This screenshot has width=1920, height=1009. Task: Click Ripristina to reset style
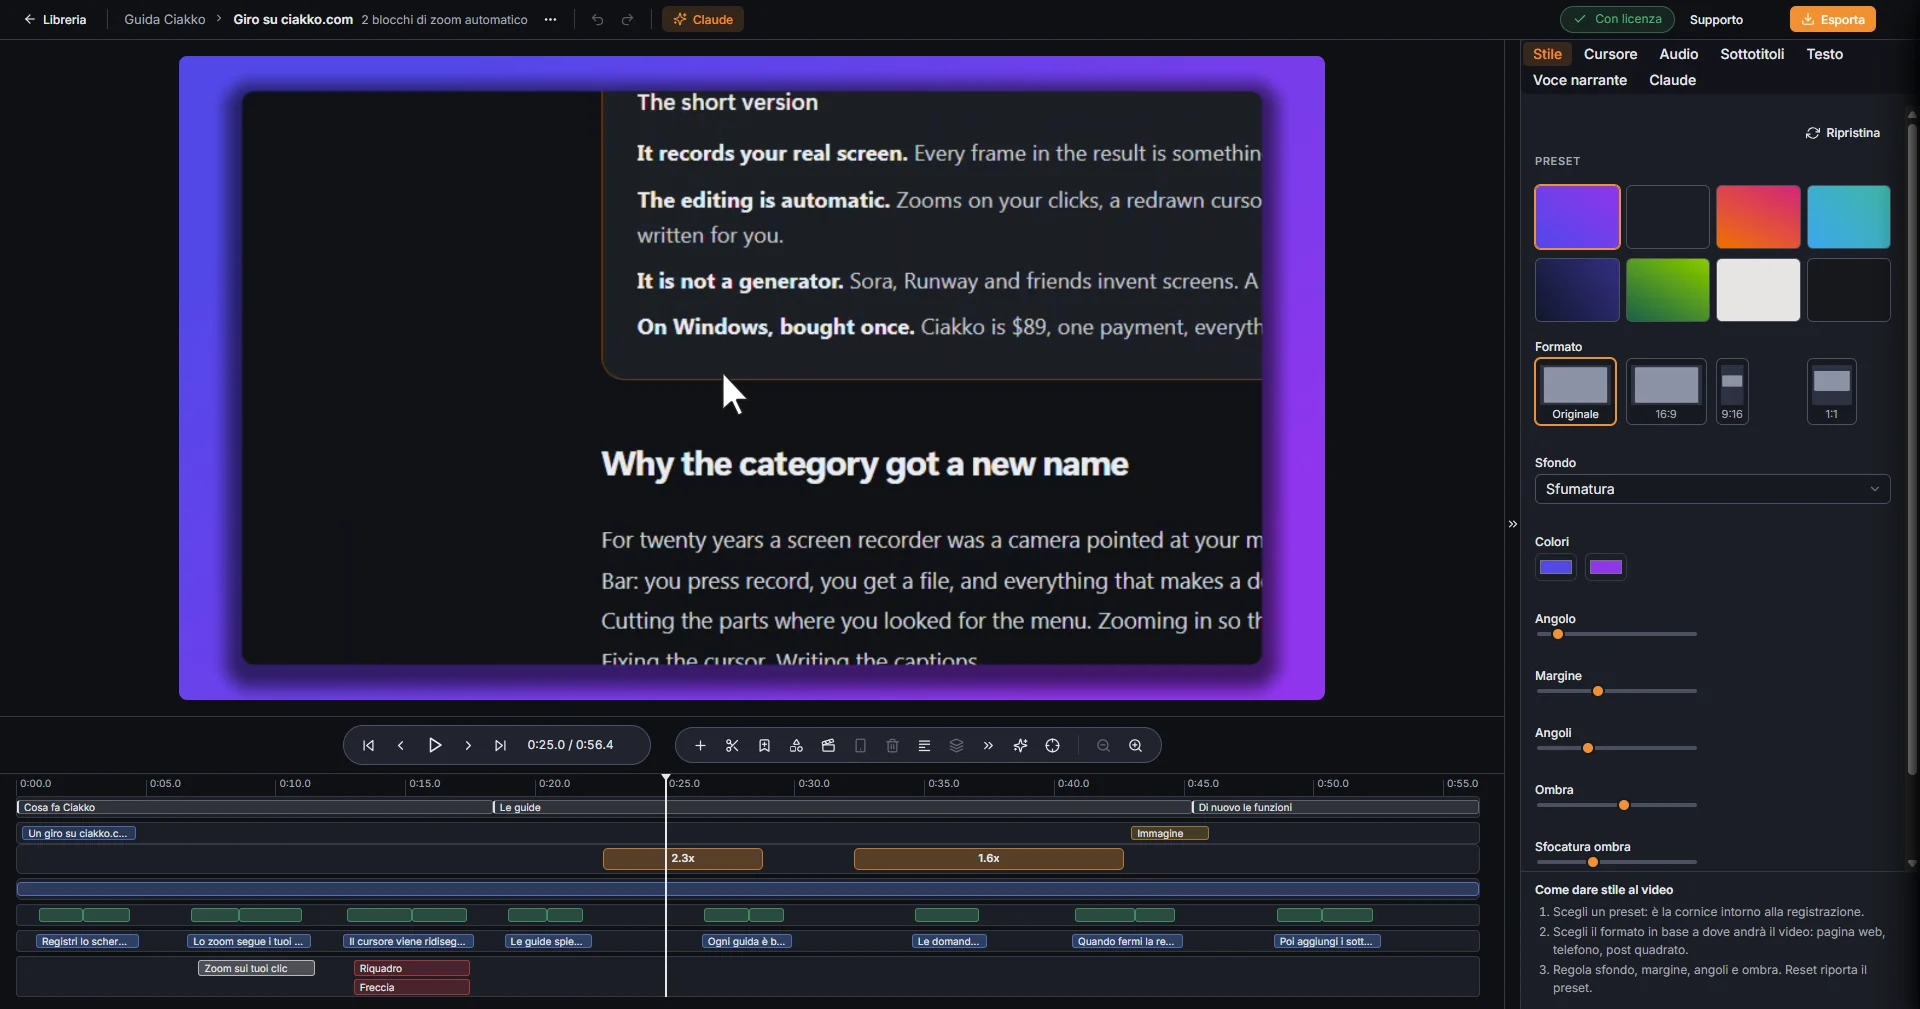coord(1842,133)
